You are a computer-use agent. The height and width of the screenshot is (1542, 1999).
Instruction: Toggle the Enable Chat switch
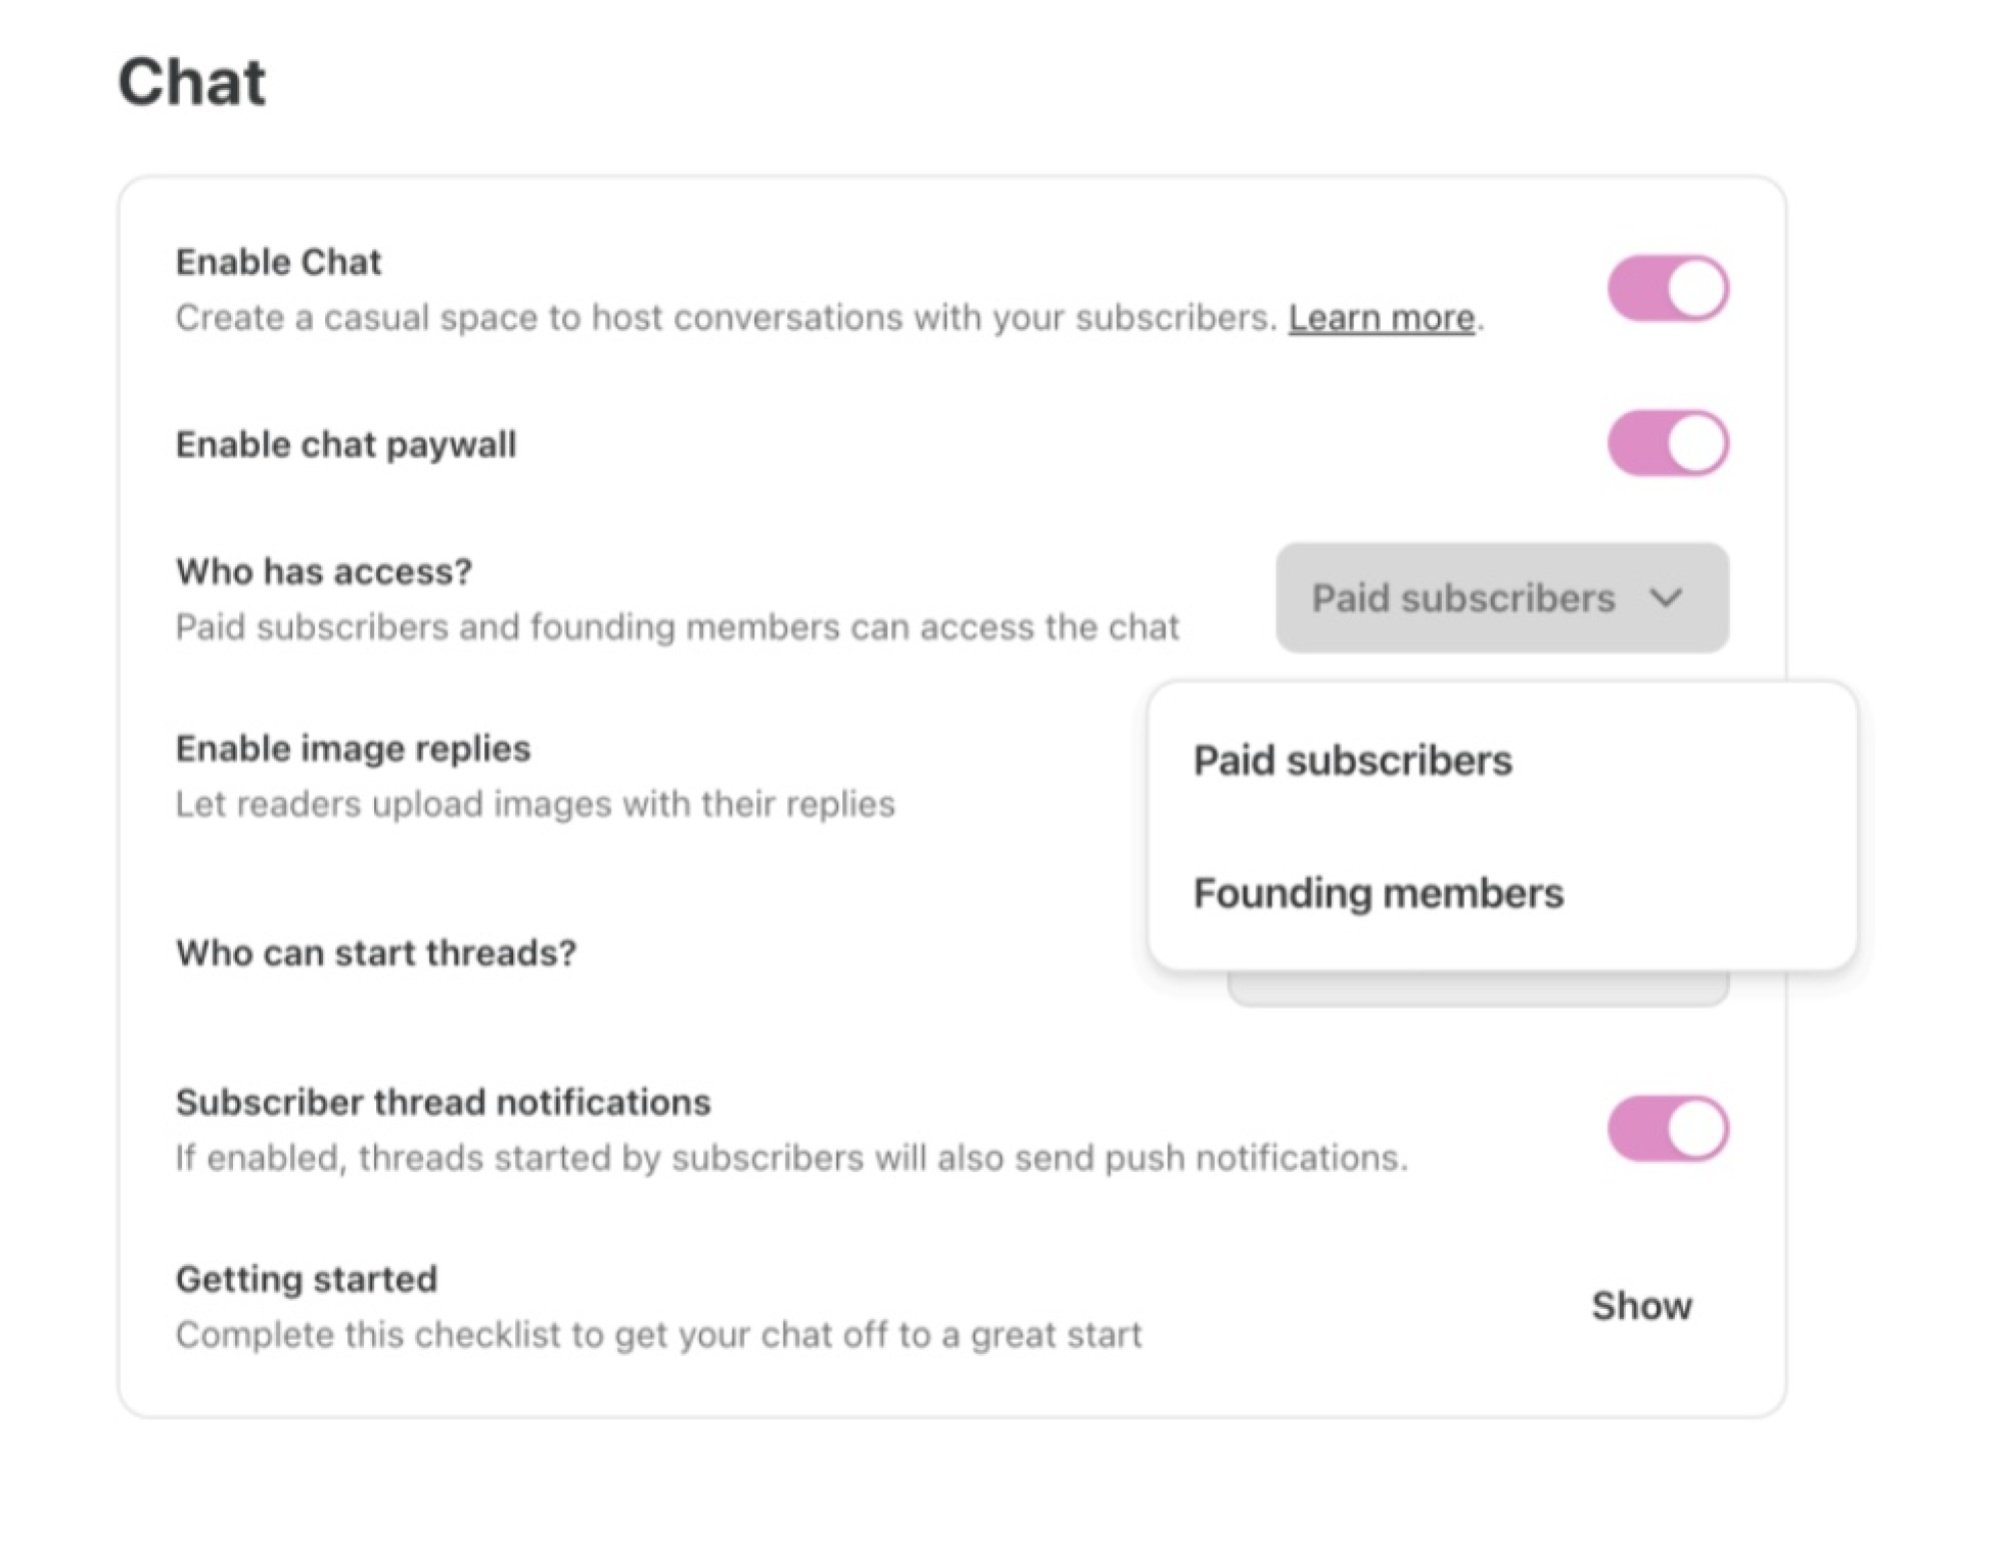click(1667, 288)
